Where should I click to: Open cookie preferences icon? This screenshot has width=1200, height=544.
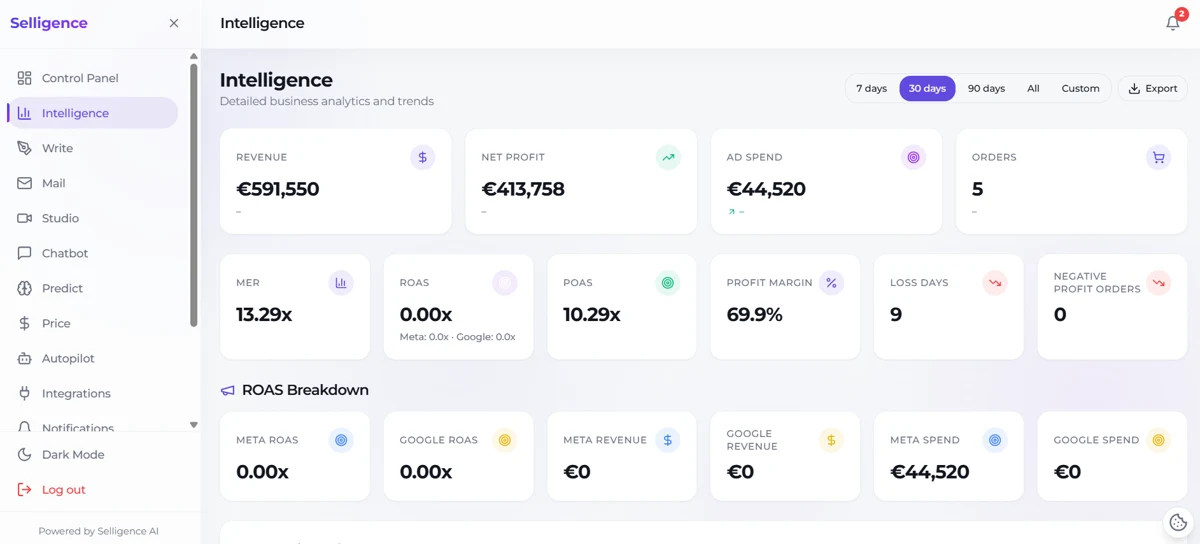(1178, 522)
